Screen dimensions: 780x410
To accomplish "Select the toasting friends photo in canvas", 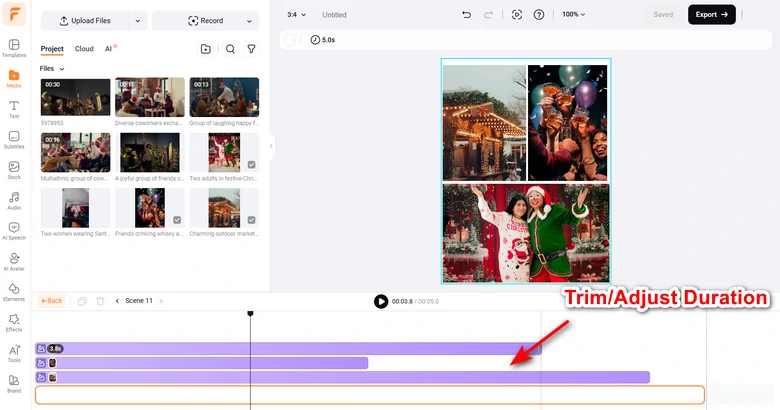I will point(568,123).
